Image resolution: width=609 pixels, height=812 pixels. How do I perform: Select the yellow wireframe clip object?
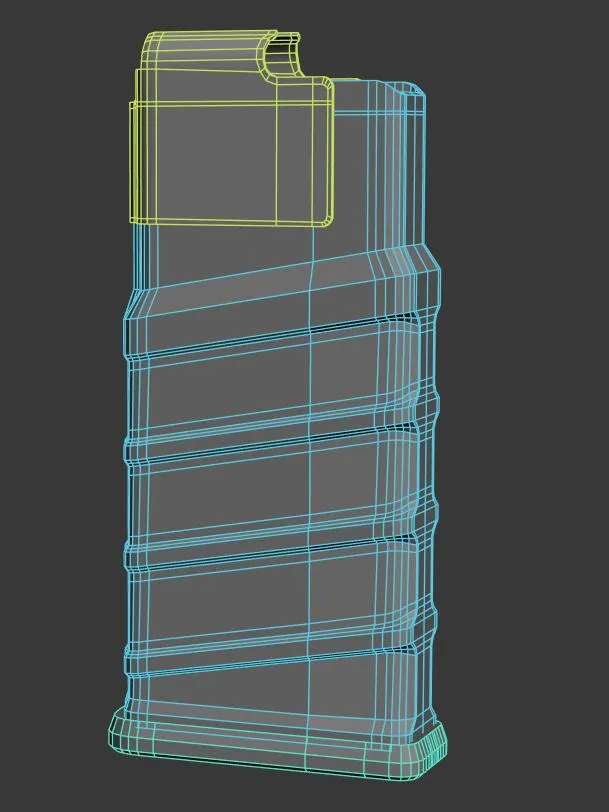point(230,150)
